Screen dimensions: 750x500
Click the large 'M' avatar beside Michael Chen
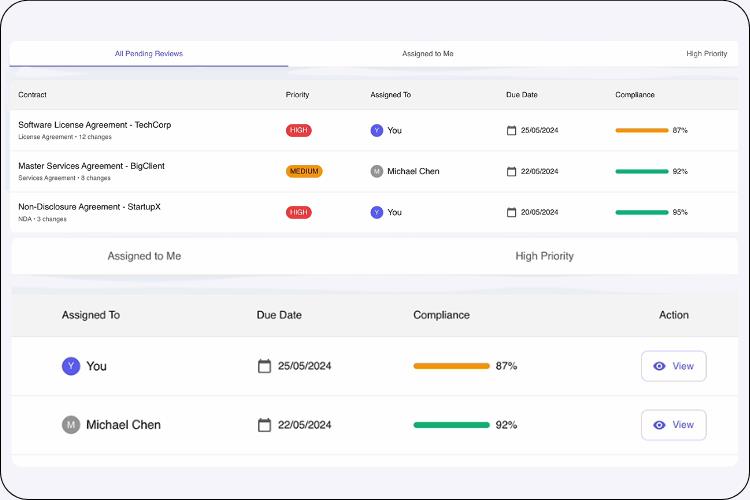pyautogui.click(x=71, y=425)
